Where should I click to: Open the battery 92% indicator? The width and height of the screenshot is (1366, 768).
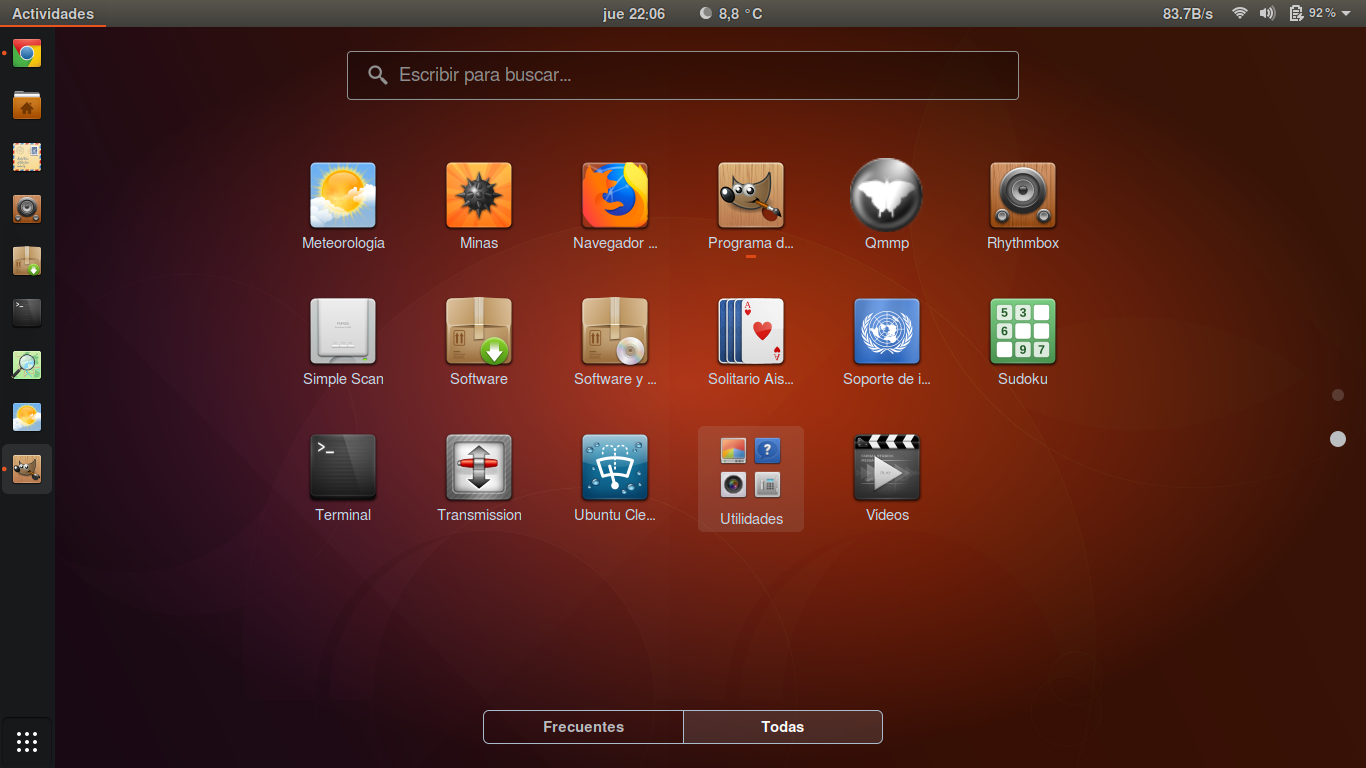tap(1312, 14)
